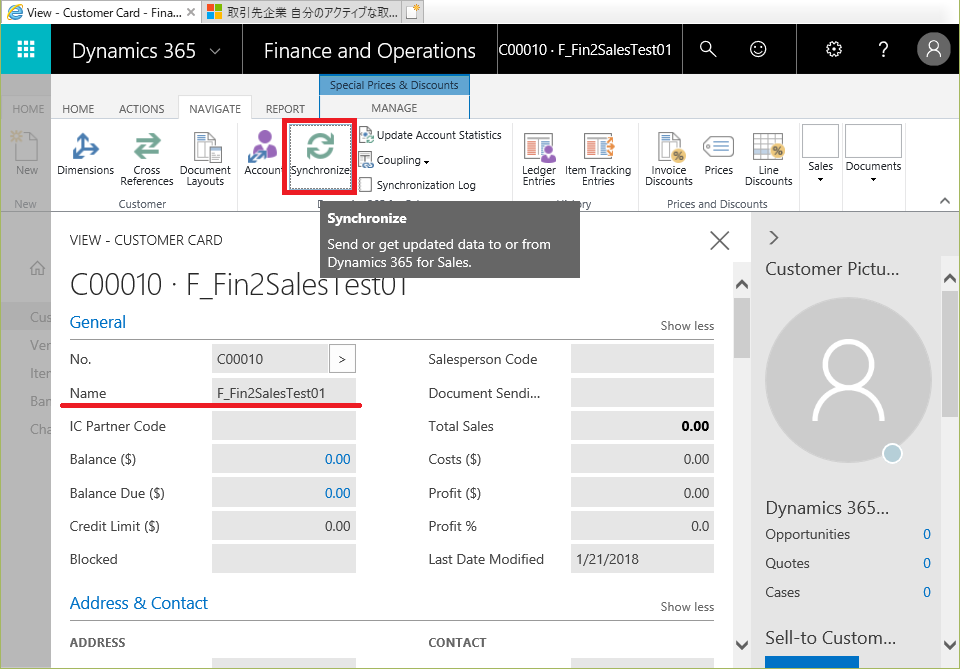960x669 pixels.
Task: Click the help question mark icon
Action: click(883, 49)
